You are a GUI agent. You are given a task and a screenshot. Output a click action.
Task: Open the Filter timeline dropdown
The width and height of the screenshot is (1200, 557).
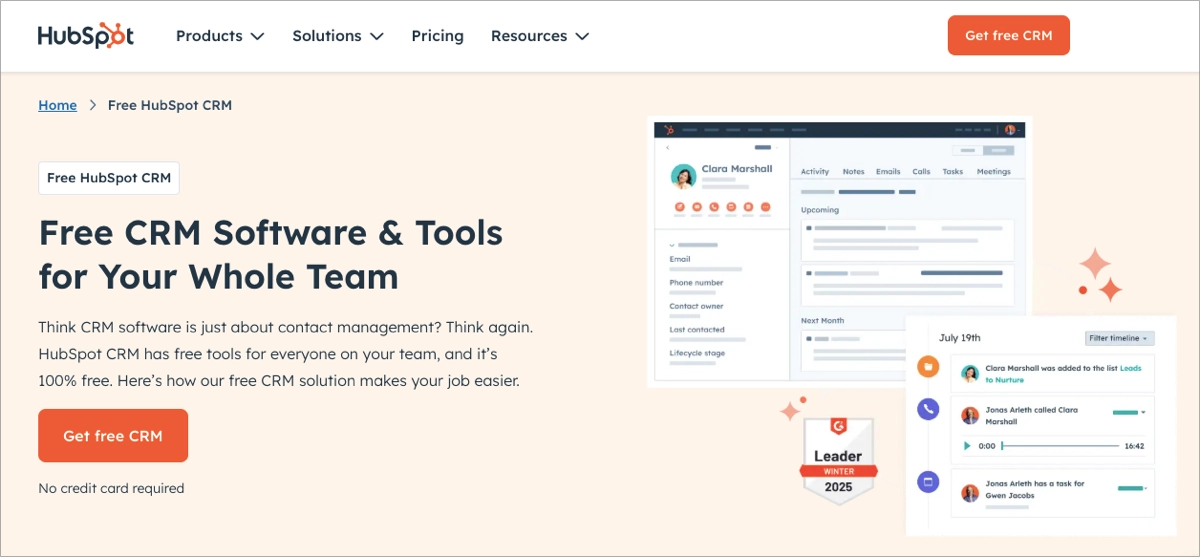1119,338
